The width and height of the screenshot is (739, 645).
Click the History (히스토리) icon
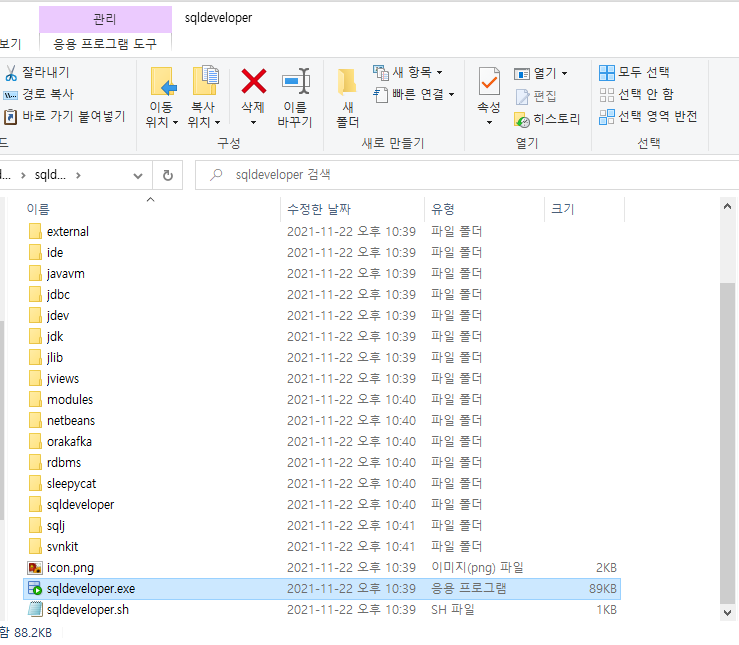point(522,120)
